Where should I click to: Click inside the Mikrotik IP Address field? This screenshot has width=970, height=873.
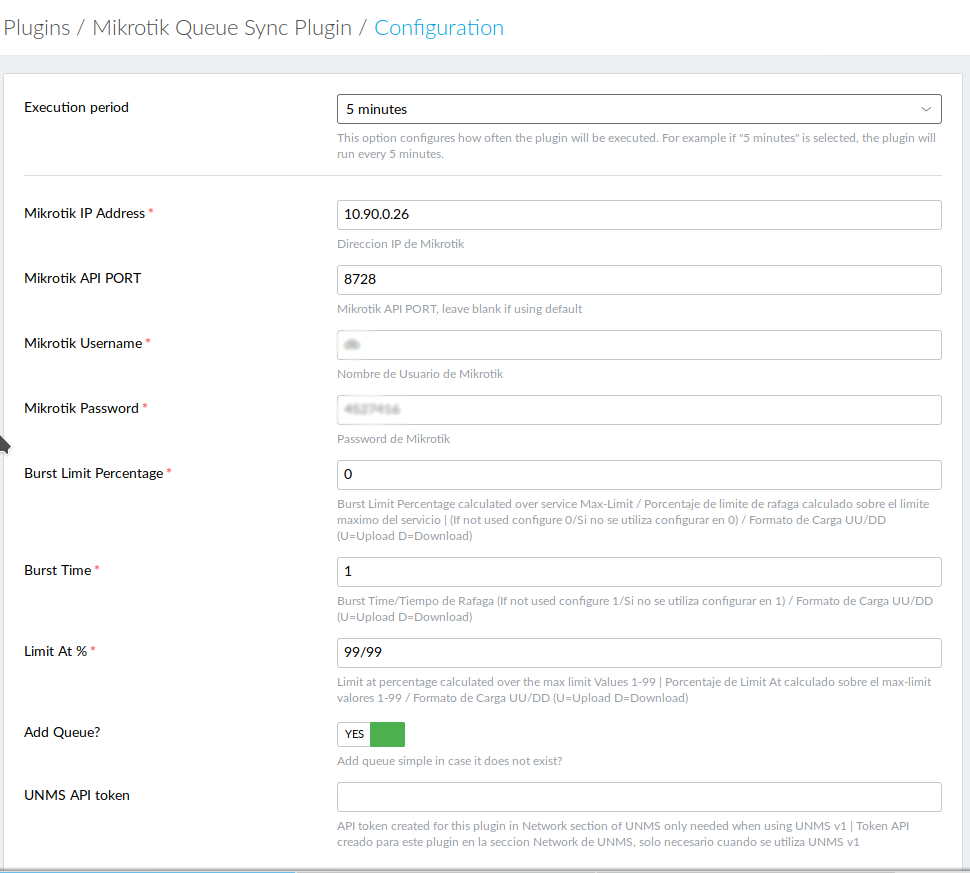coord(638,214)
